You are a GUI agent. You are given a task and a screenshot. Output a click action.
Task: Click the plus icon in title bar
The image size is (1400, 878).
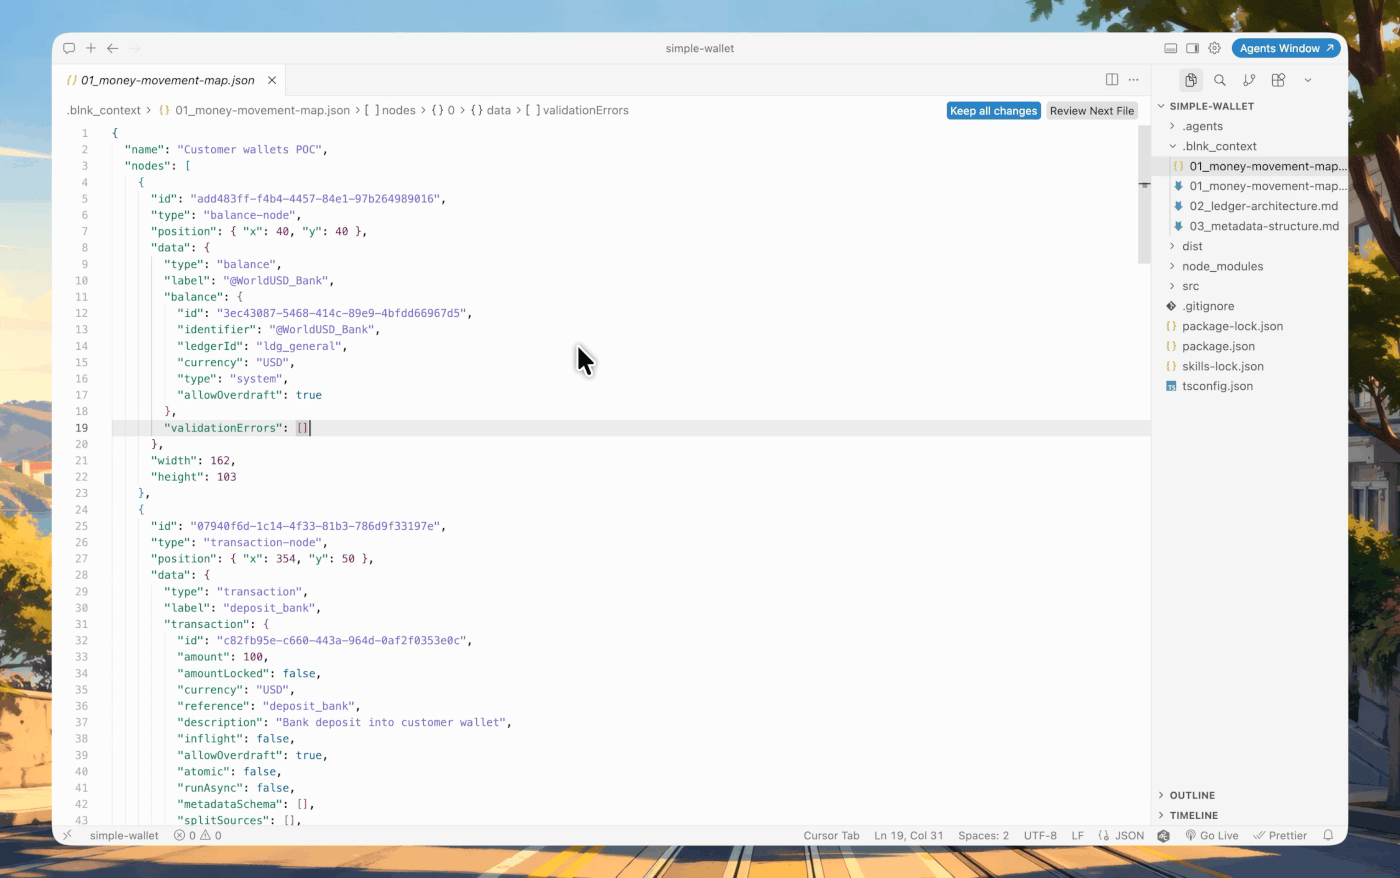click(91, 48)
